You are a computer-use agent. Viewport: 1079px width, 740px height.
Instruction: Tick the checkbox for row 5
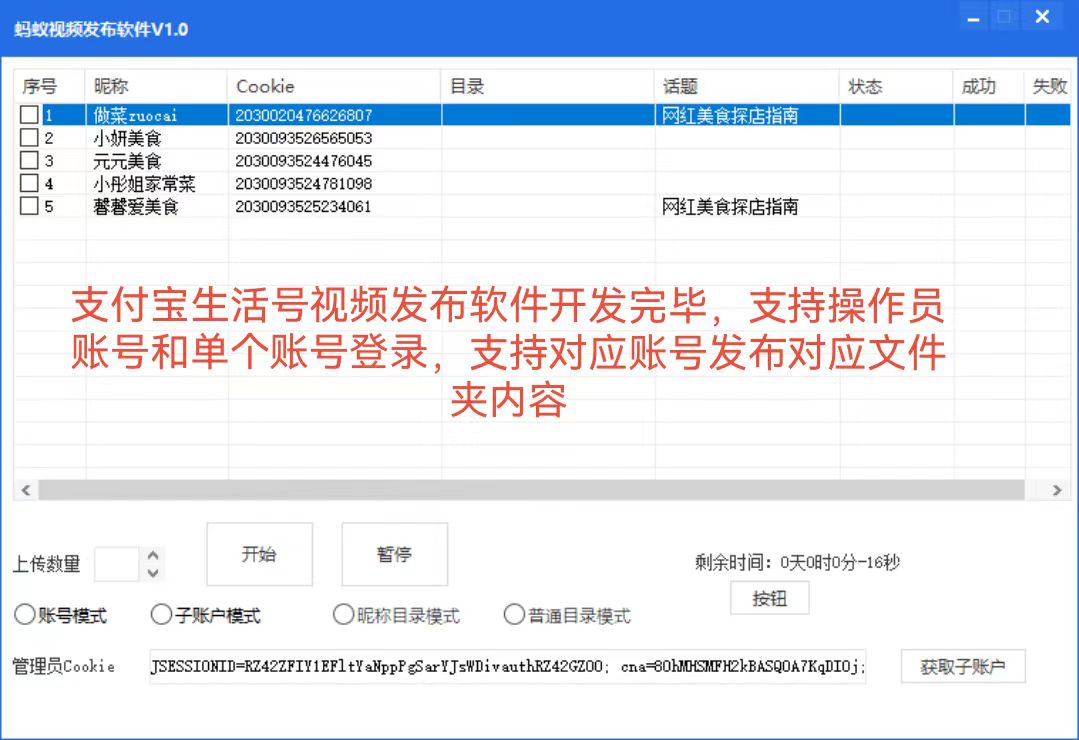[x=29, y=206]
